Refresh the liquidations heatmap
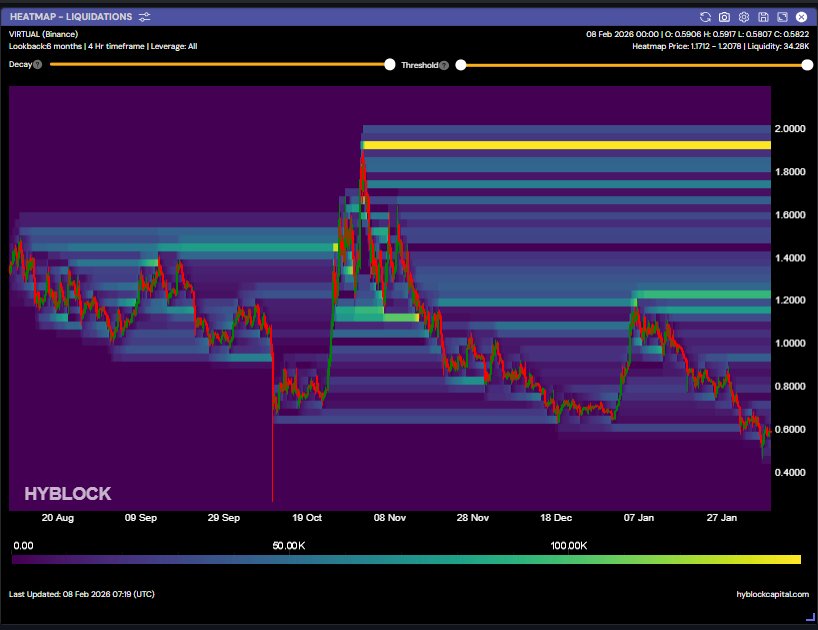This screenshot has width=818, height=630. coord(705,17)
